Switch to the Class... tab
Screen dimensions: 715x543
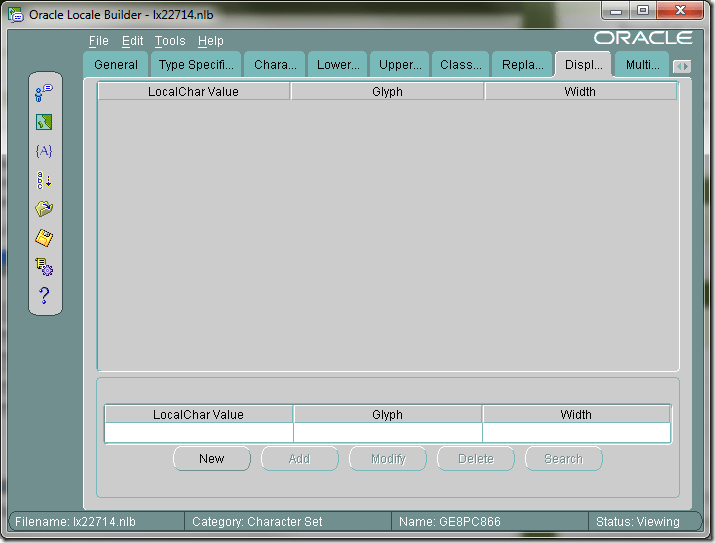pos(461,65)
